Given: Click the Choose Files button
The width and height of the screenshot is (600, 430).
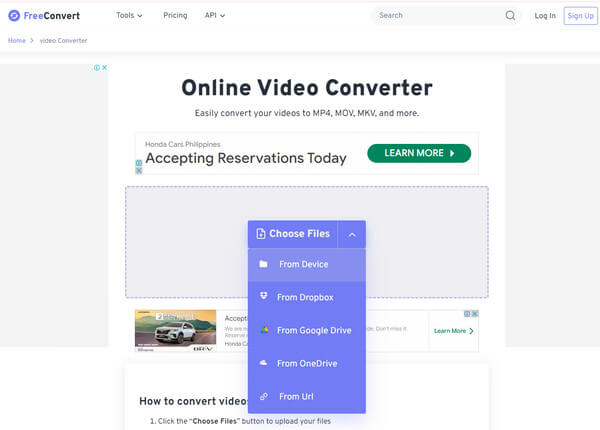Looking at the screenshot, I should 293,234.
